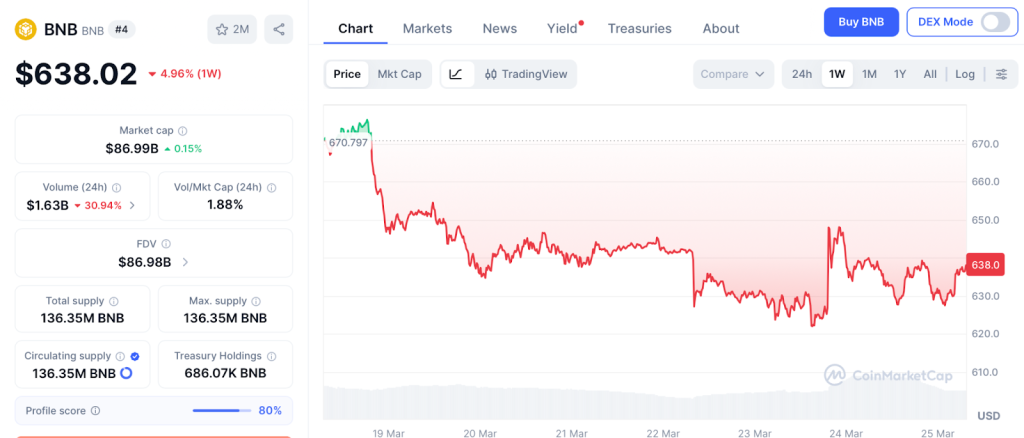Select the 1Y time range
1024x438 pixels.
[x=900, y=74]
